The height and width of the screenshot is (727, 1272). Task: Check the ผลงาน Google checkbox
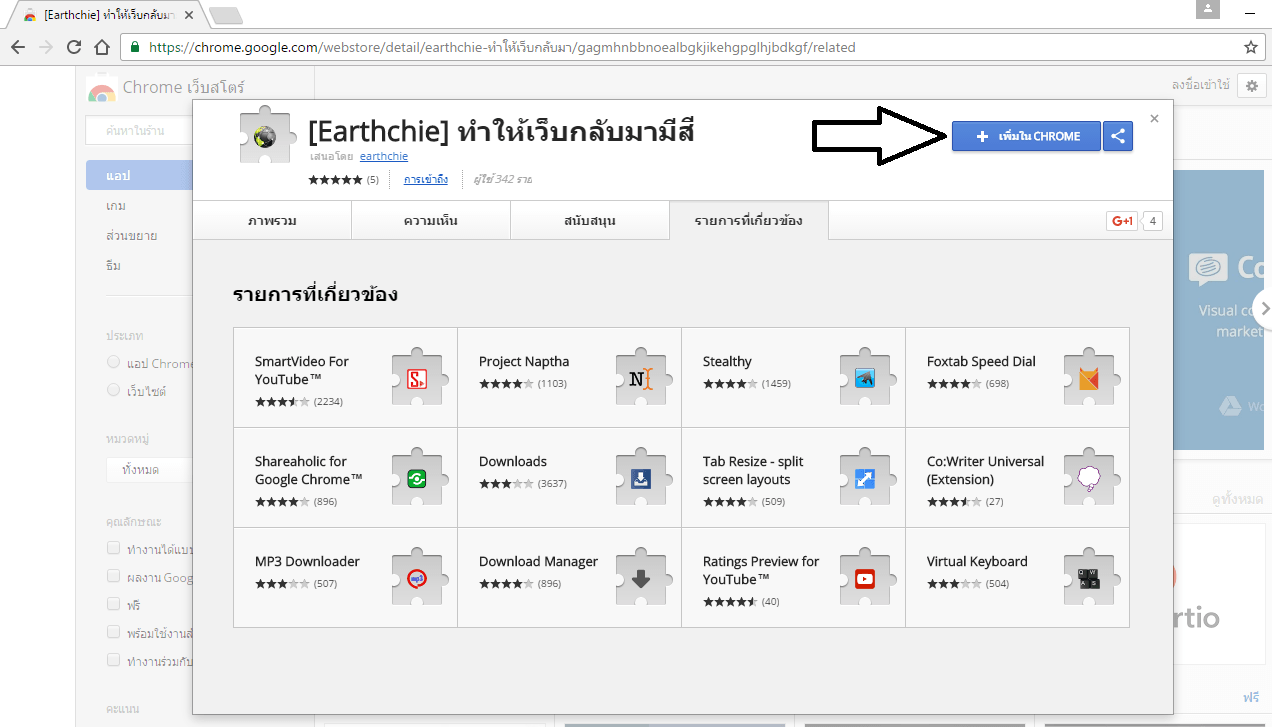[x=114, y=576]
